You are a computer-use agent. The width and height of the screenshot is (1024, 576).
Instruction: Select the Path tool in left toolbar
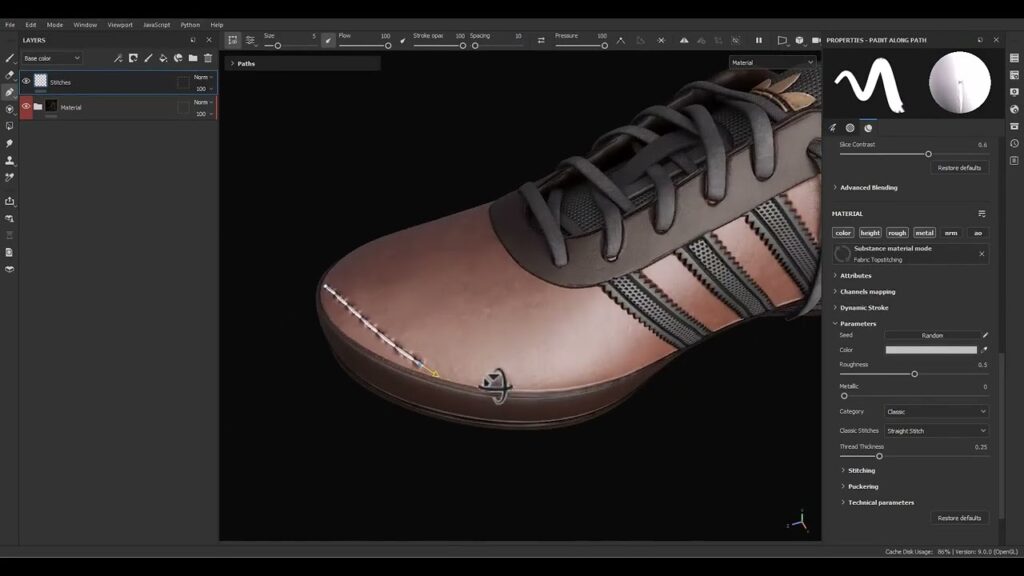tap(9, 92)
